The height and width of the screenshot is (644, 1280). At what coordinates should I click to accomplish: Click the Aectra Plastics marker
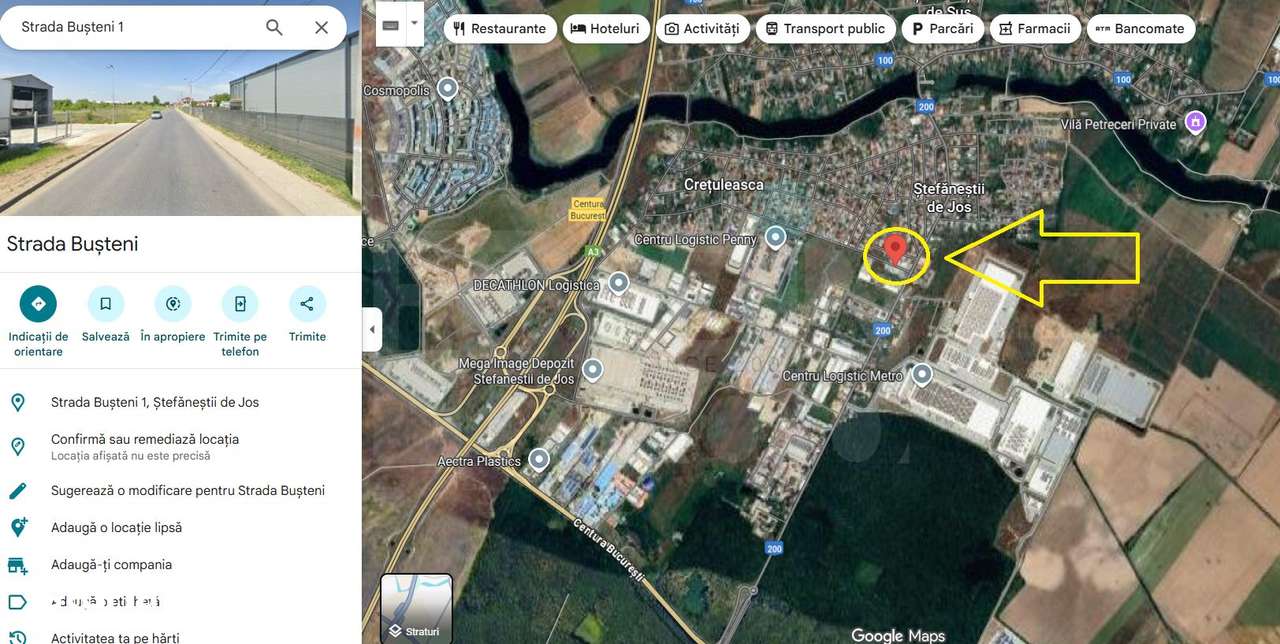pos(539,460)
